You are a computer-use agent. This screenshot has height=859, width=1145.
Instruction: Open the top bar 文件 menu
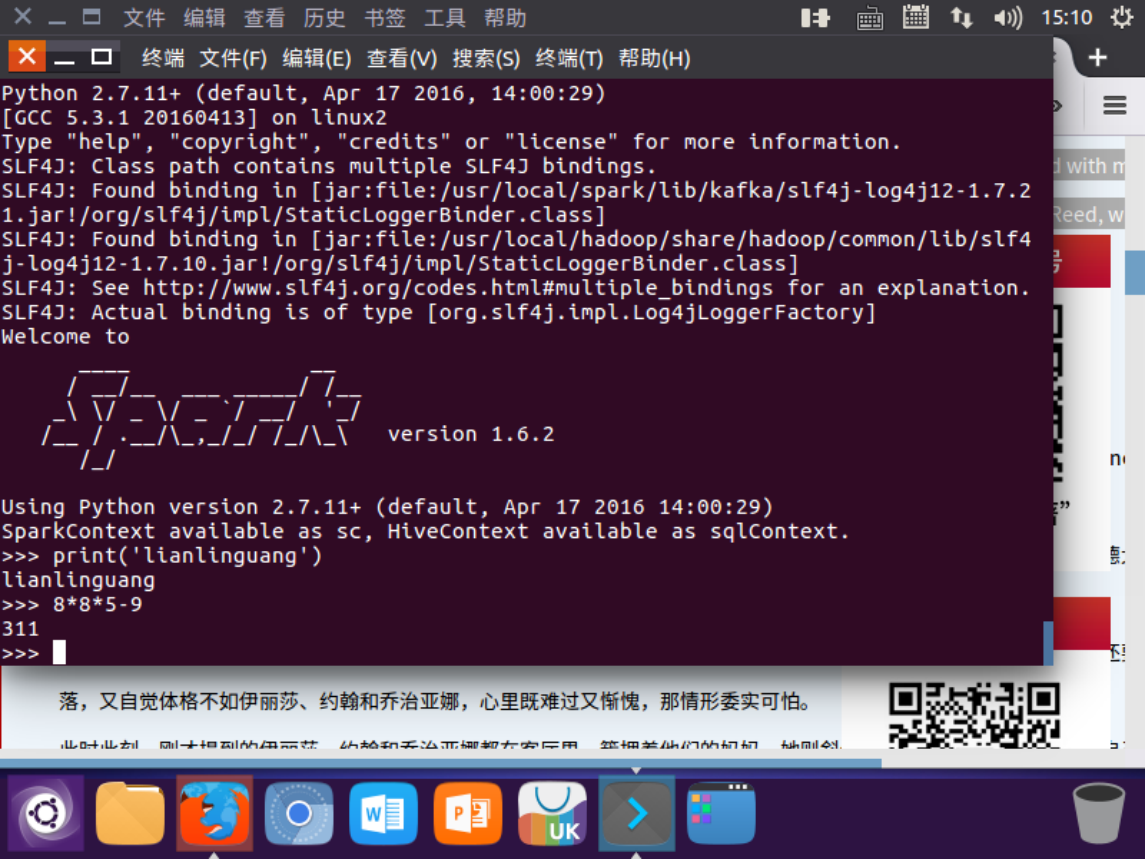(144, 17)
